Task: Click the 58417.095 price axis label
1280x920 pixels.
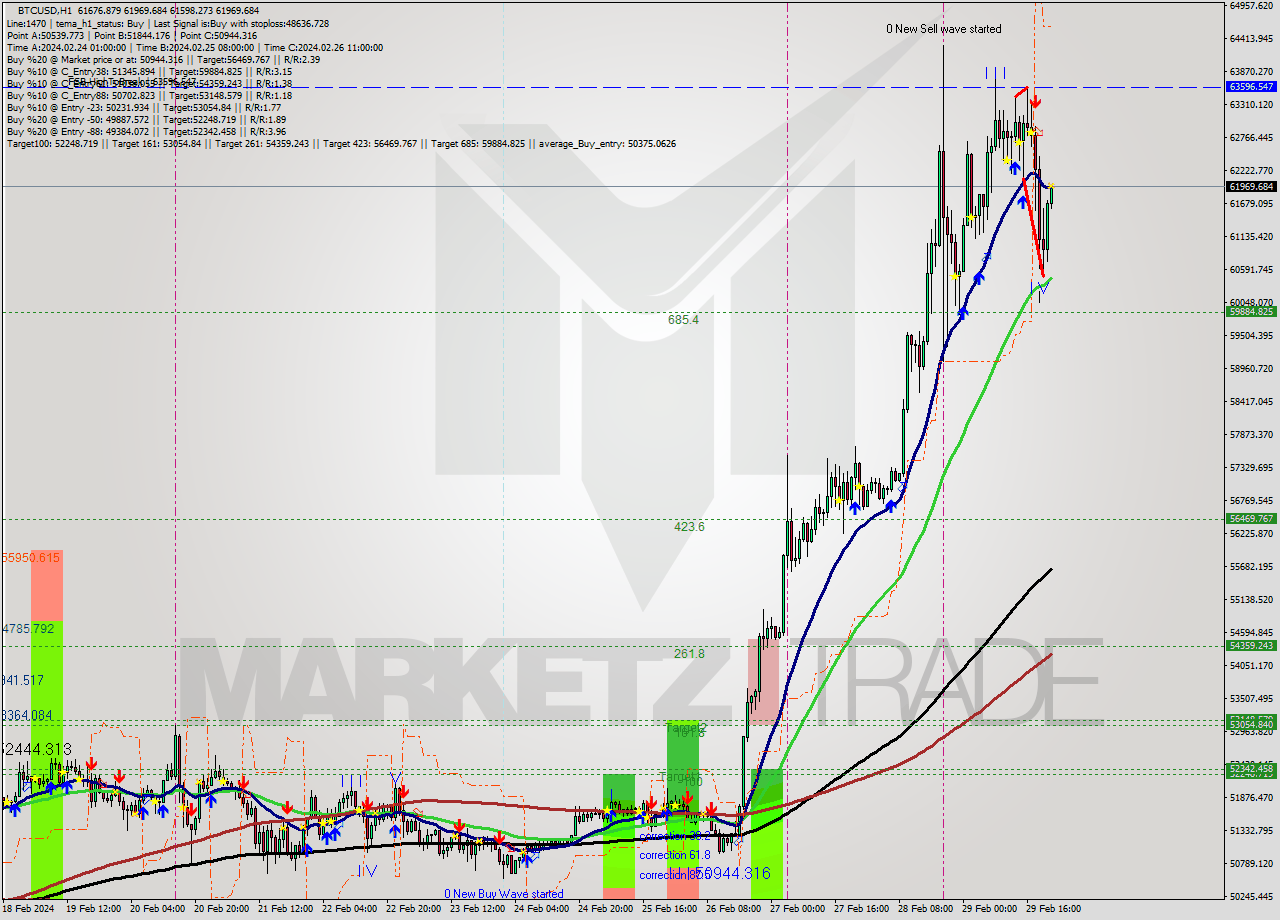Action: (1251, 401)
